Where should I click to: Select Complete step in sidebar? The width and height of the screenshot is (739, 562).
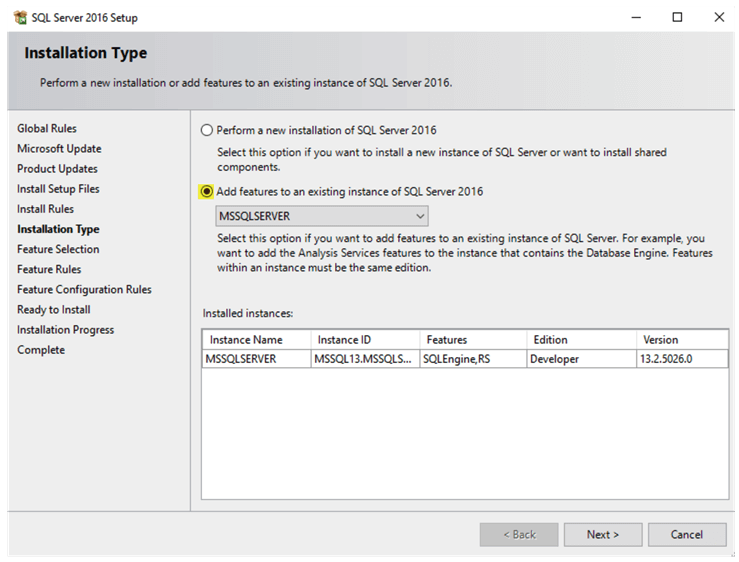pos(41,350)
